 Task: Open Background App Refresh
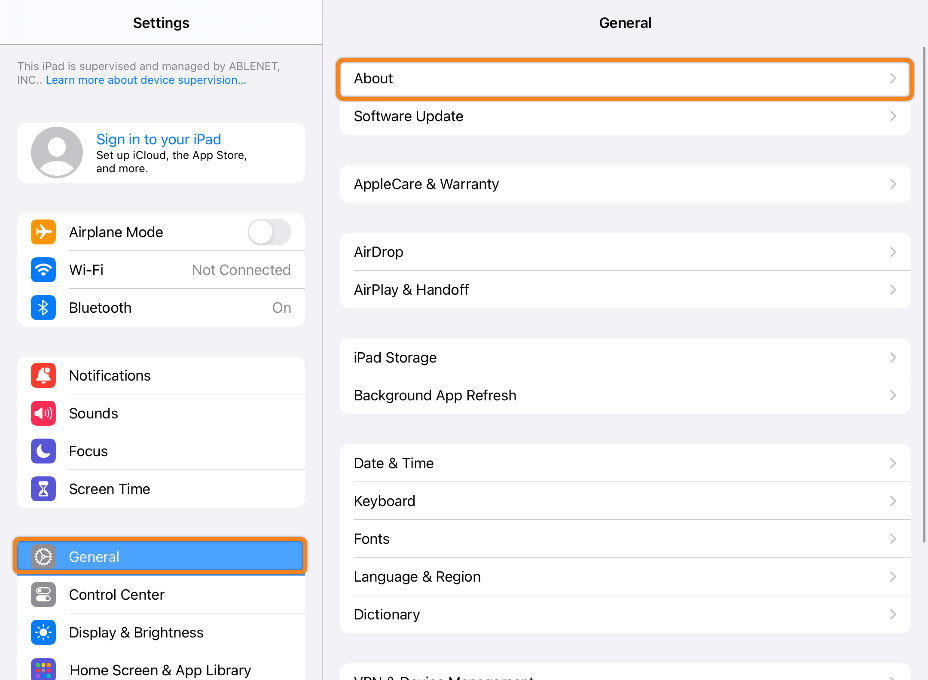625,395
